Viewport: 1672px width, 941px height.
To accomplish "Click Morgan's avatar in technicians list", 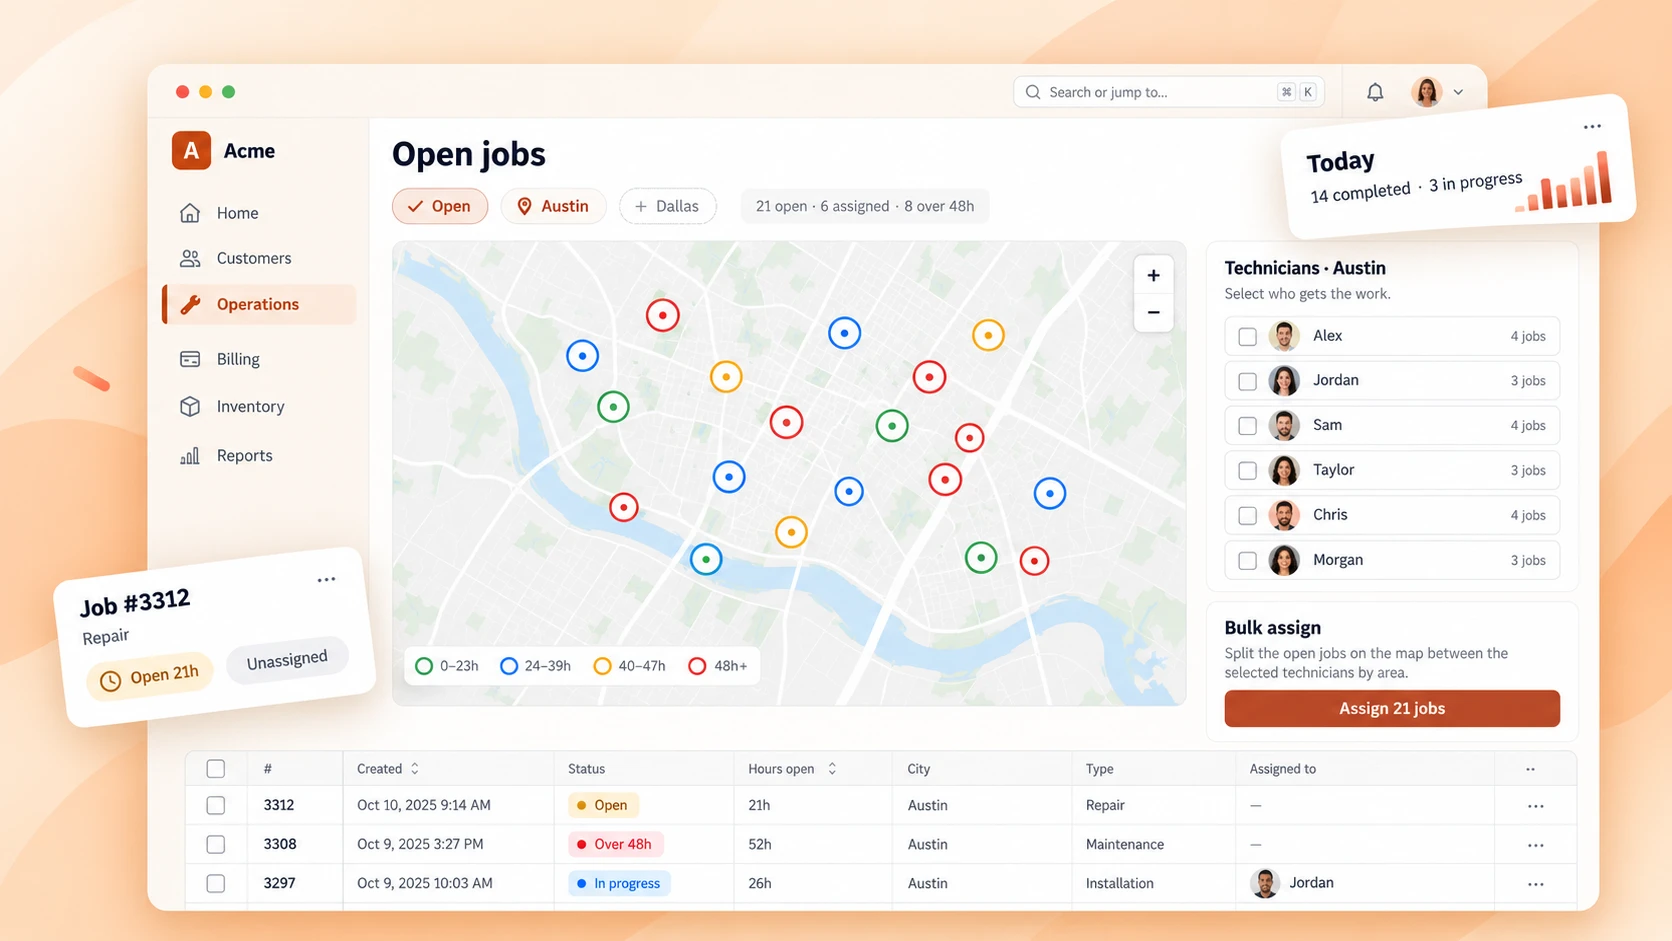I will click(1284, 560).
